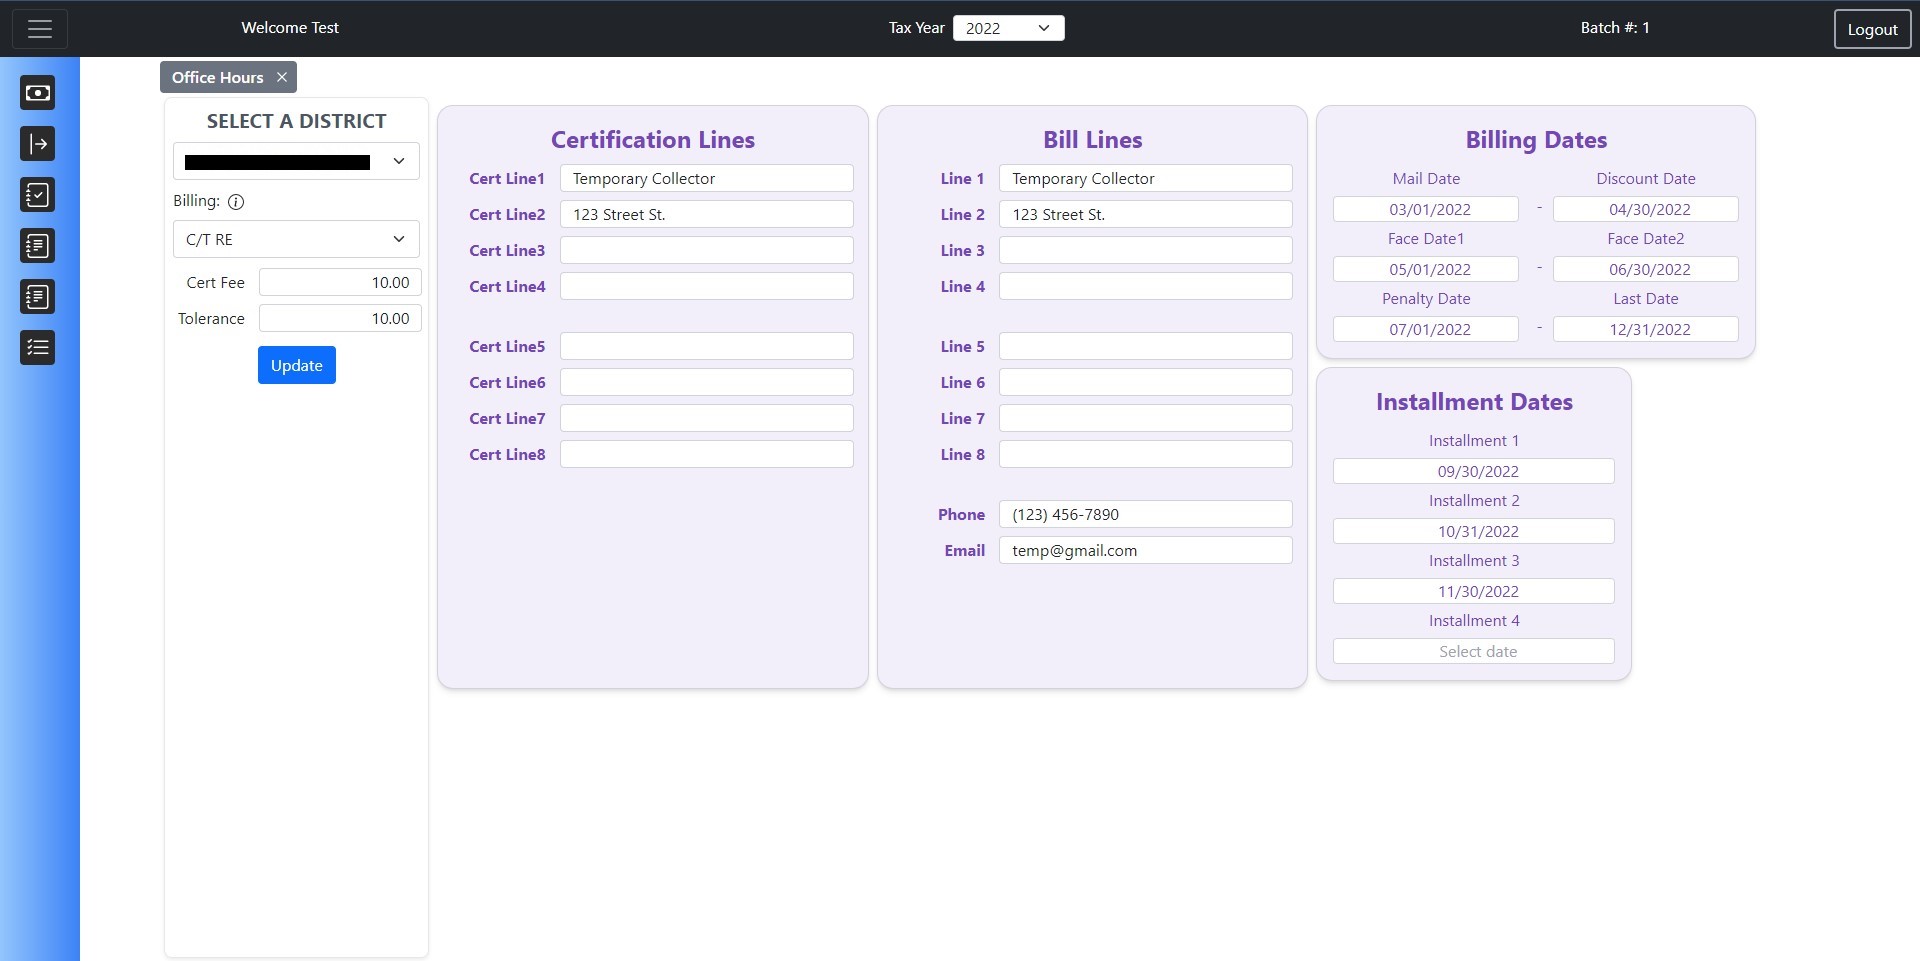1920x961 pixels.
Task: Click Bill Lines Line 2 field
Action: click(x=1146, y=214)
